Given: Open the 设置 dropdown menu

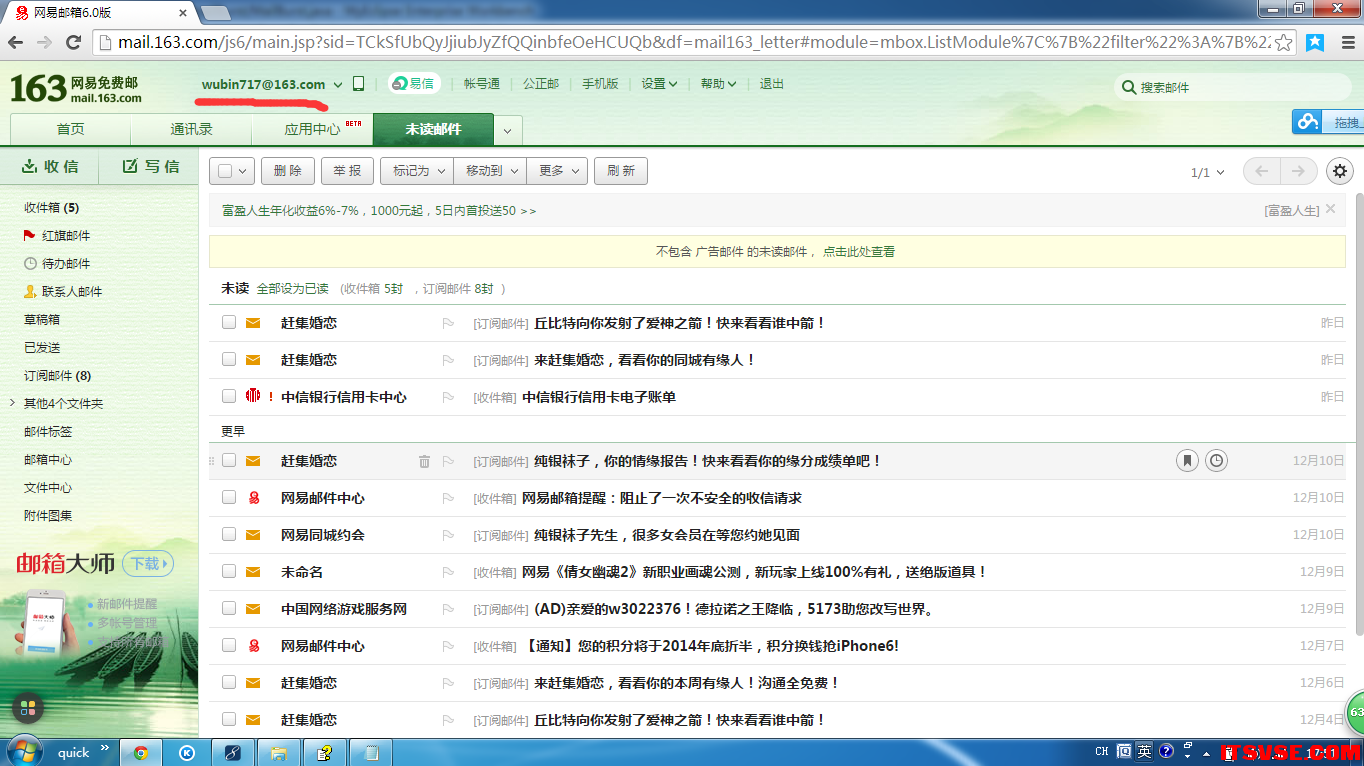Looking at the screenshot, I should 660,84.
